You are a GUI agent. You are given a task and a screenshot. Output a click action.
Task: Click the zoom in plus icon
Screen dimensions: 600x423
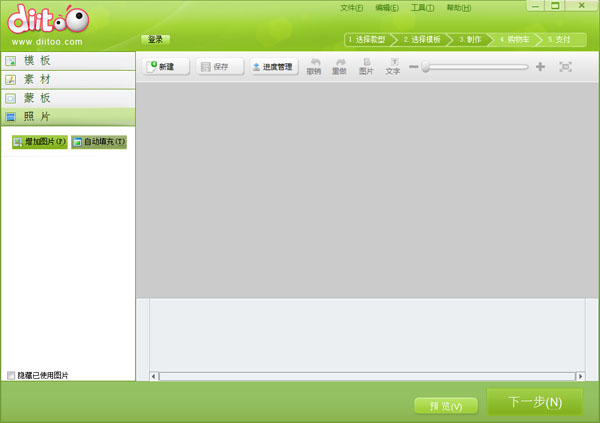tap(540, 67)
